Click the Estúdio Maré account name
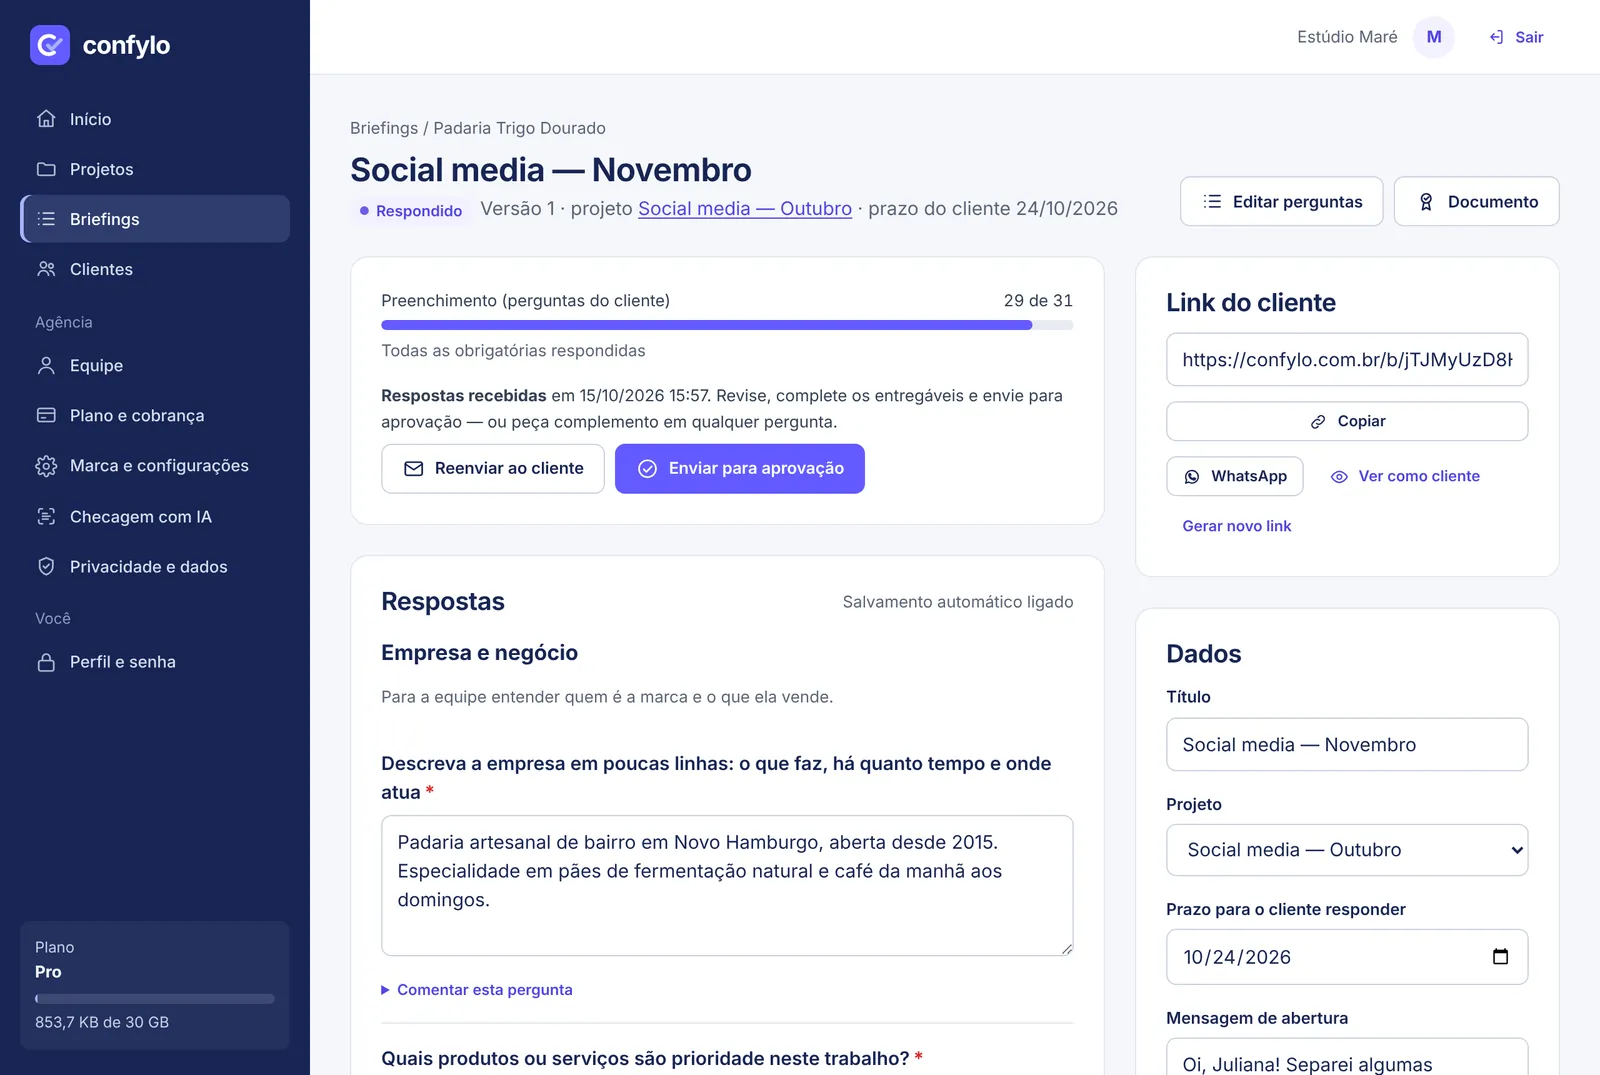Viewport: 1600px width, 1075px height. click(x=1347, y=37)
